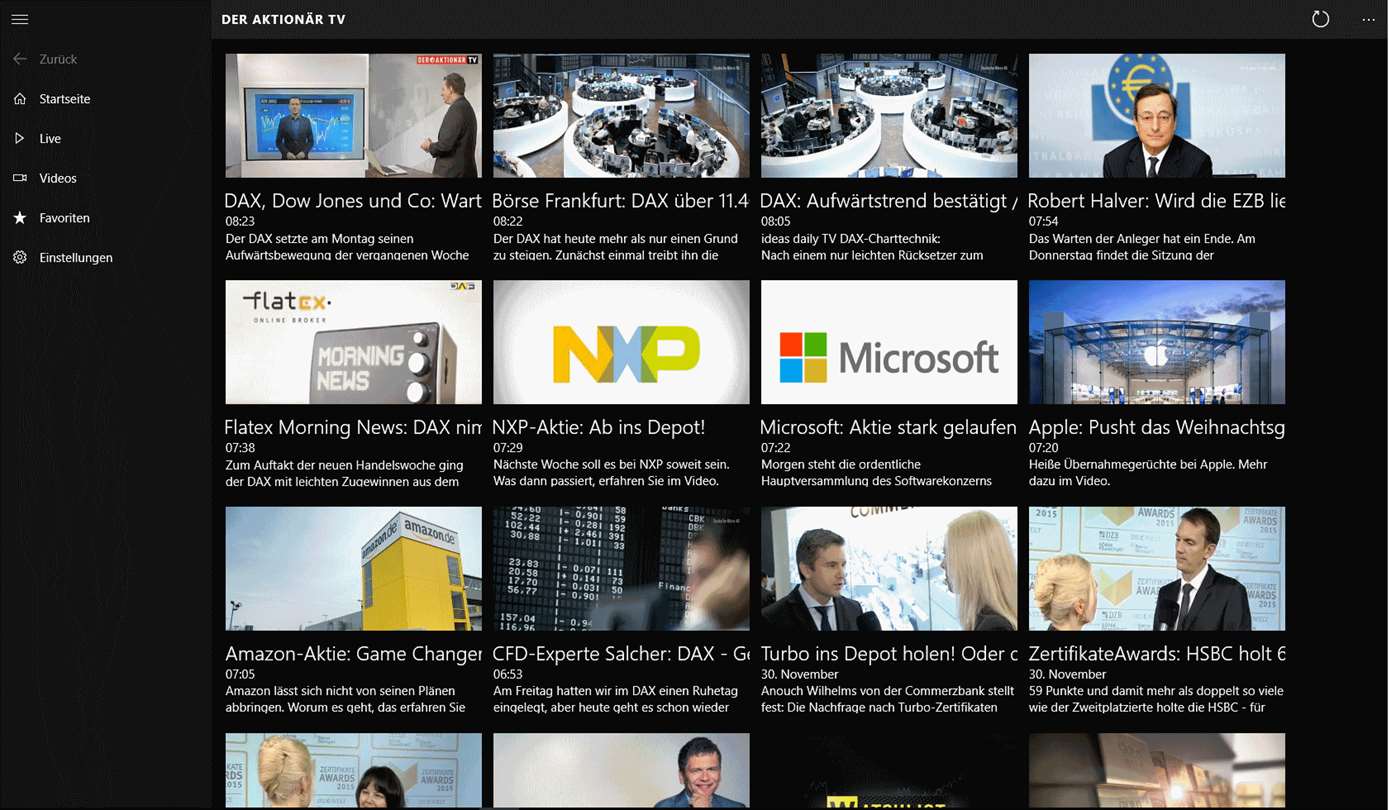This screenshot has height=810, width=1389.
Task: Click the 08:22 timestamp text
Action: pos(508,222)
